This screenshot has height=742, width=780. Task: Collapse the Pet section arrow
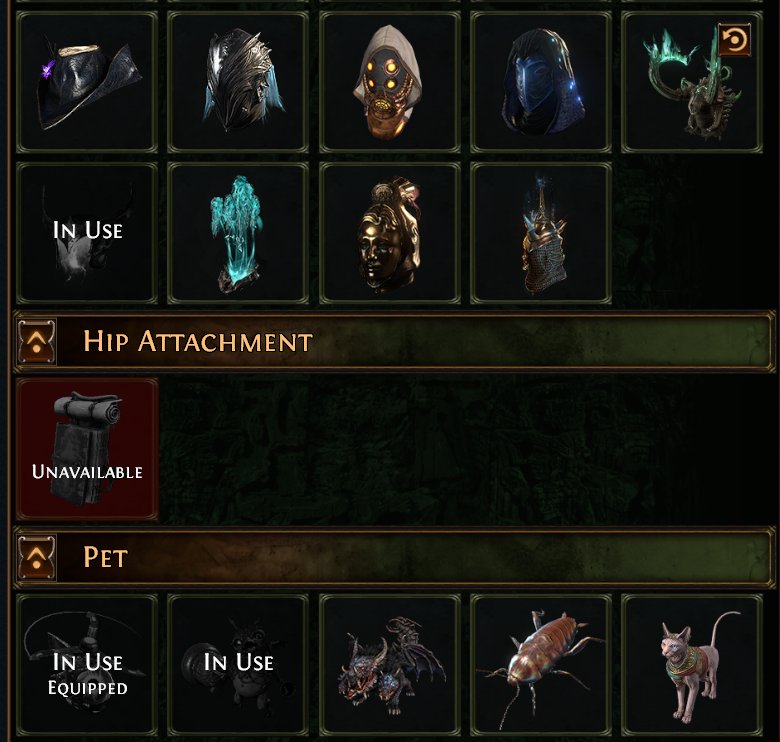(x=37, y=557)
